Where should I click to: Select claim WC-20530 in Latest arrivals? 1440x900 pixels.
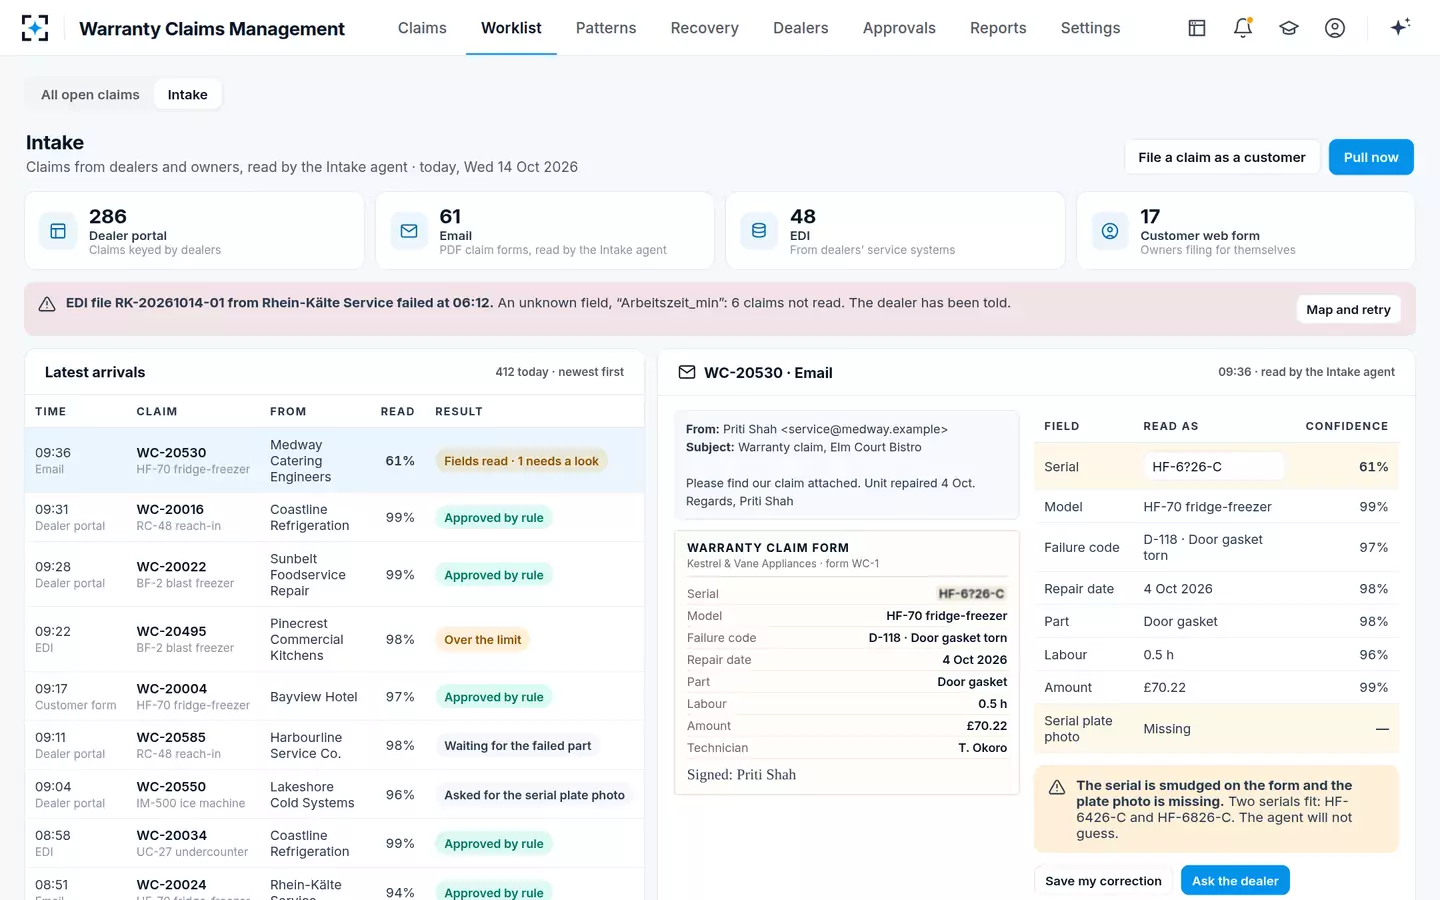tap(334, 461)
